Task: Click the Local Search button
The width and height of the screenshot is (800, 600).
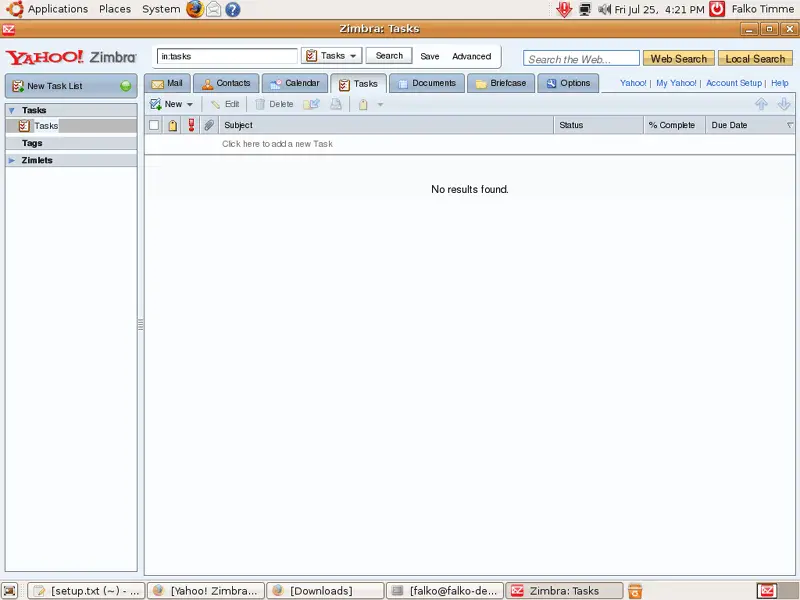Action: [755, 59]
